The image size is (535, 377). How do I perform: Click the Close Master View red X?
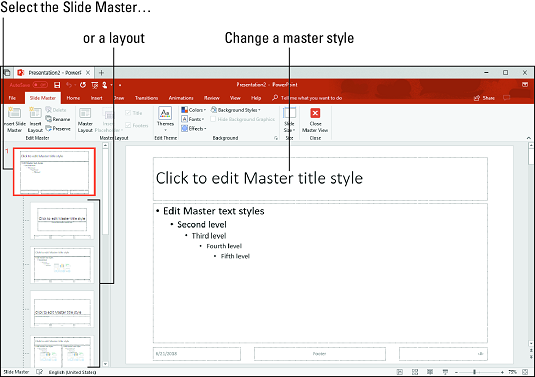click(315, 113)
